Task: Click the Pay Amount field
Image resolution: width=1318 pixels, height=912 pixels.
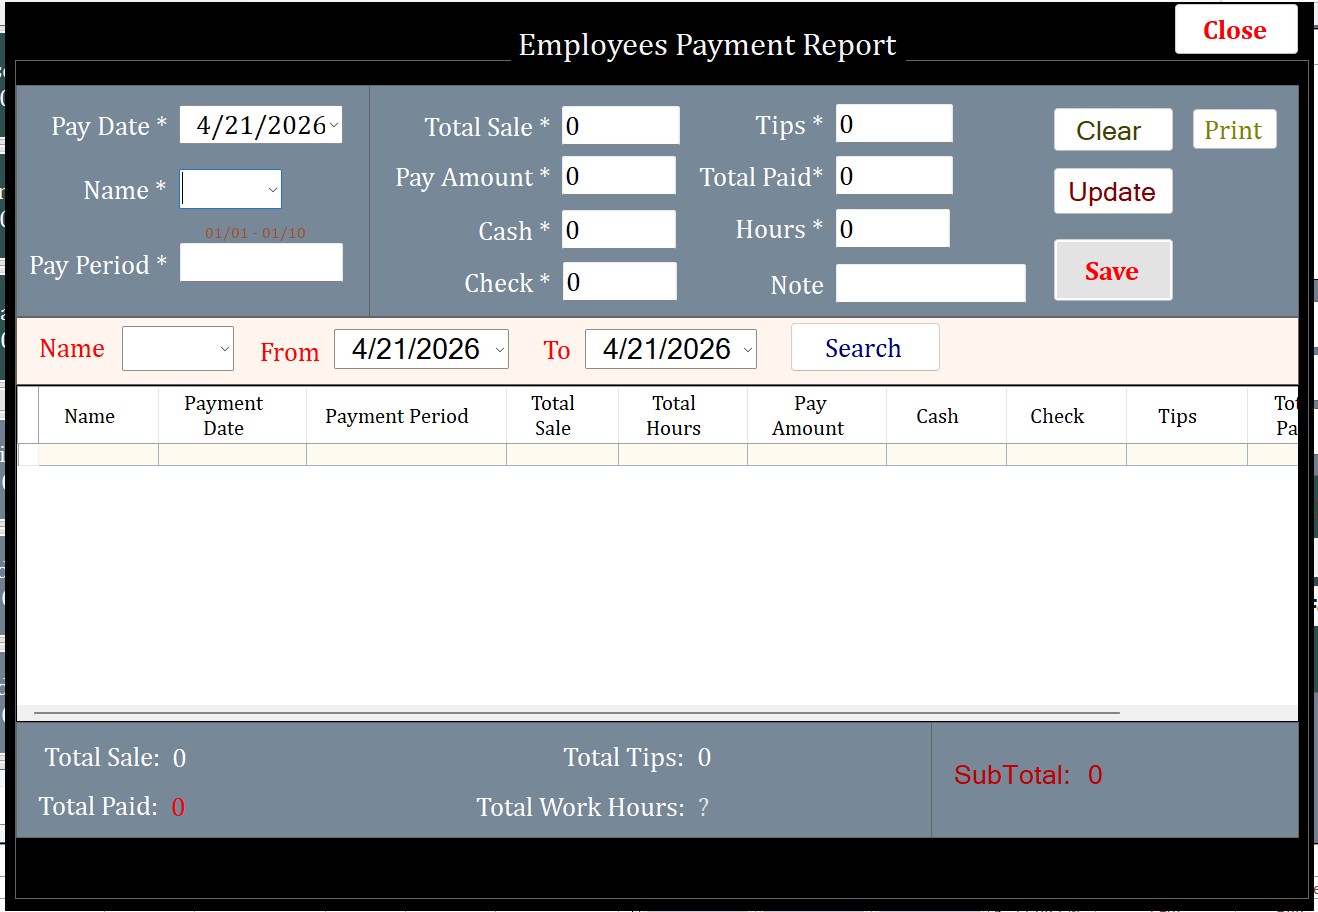Action: coord(618,176)
